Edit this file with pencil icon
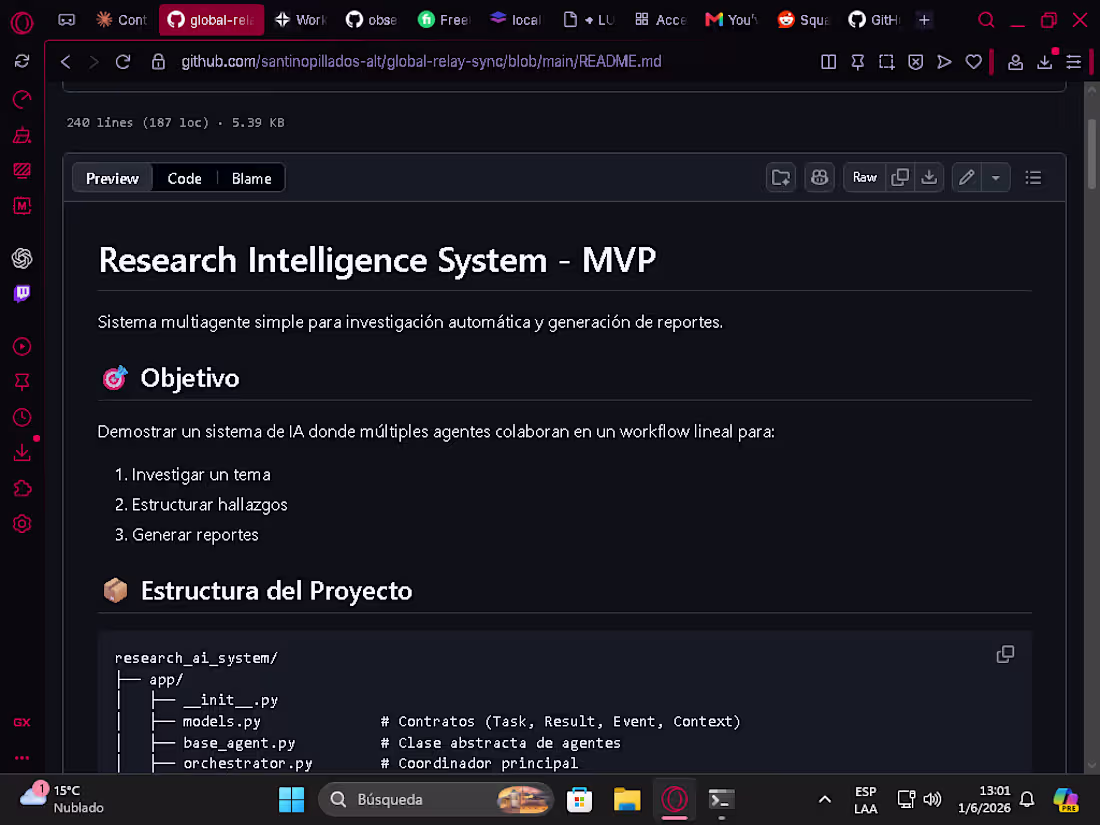The width and height of the screenshot is (1100, 825). point(967,177)
